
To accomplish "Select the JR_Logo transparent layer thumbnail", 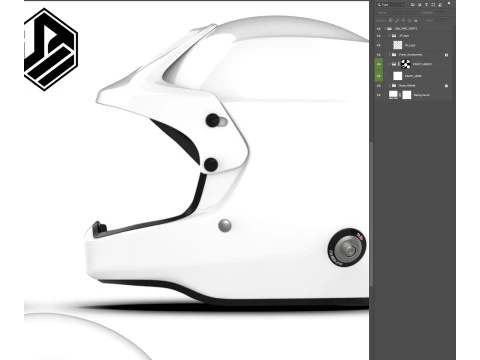I will pos(398,45).
